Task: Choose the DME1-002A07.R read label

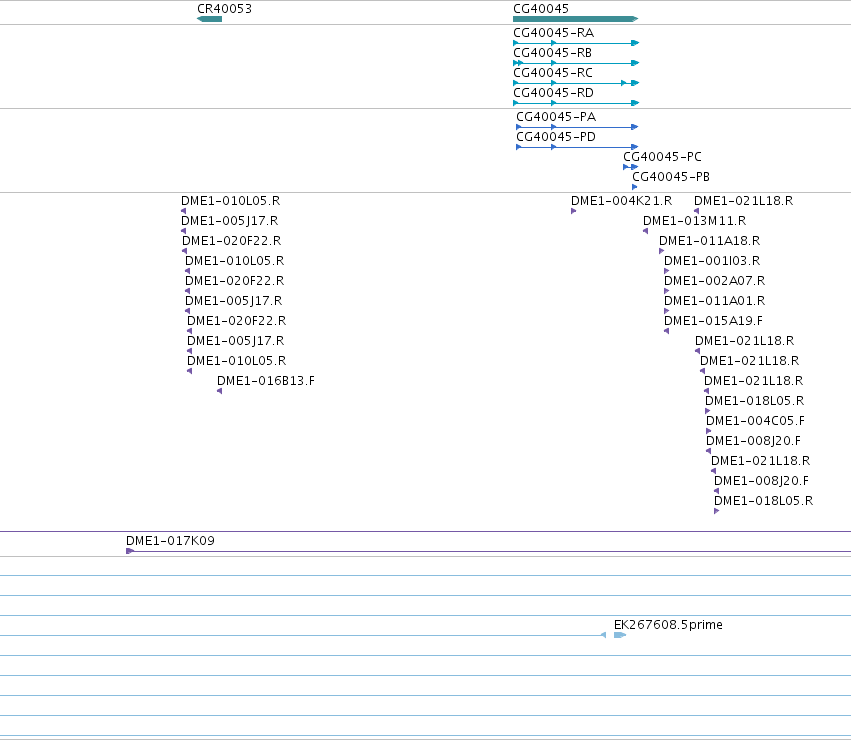Action: click(714, 281)
